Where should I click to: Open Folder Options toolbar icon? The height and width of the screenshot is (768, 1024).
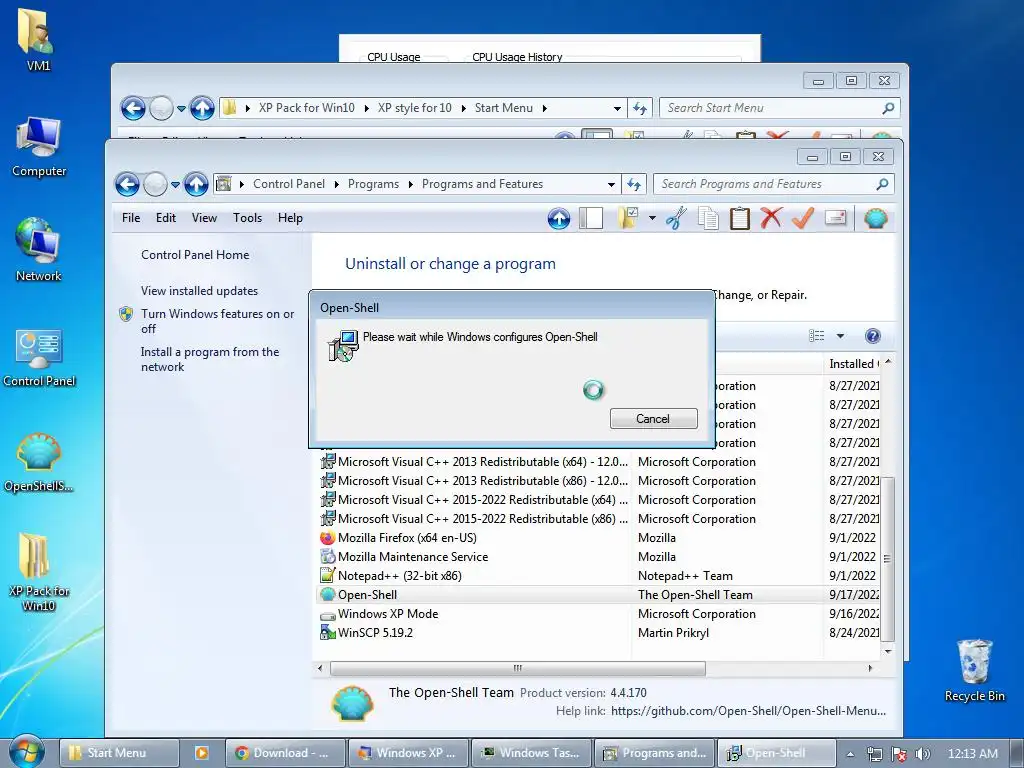[x=628, y=218]
